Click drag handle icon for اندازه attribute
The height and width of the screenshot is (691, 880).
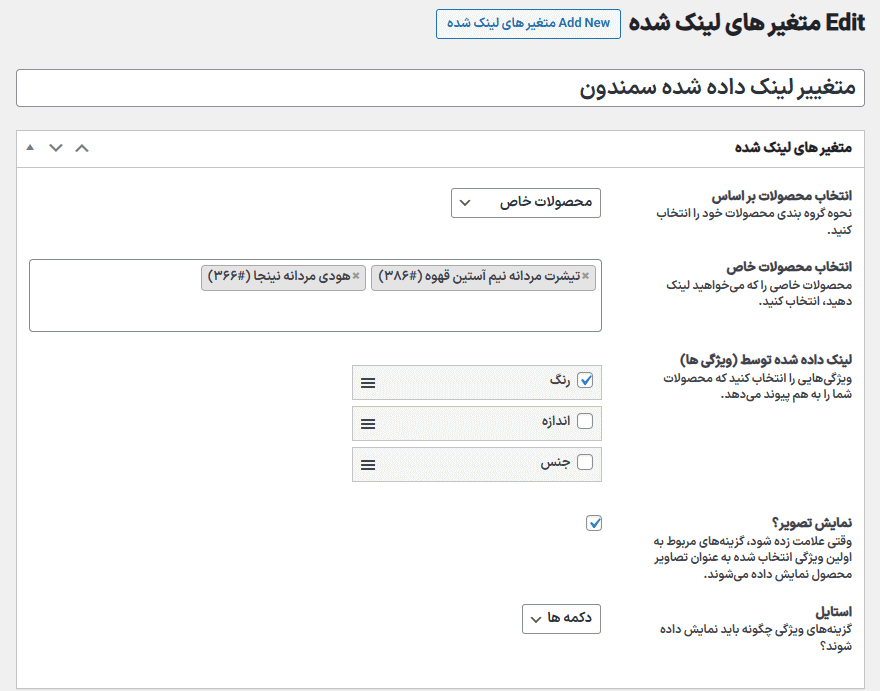click(368, 424)
